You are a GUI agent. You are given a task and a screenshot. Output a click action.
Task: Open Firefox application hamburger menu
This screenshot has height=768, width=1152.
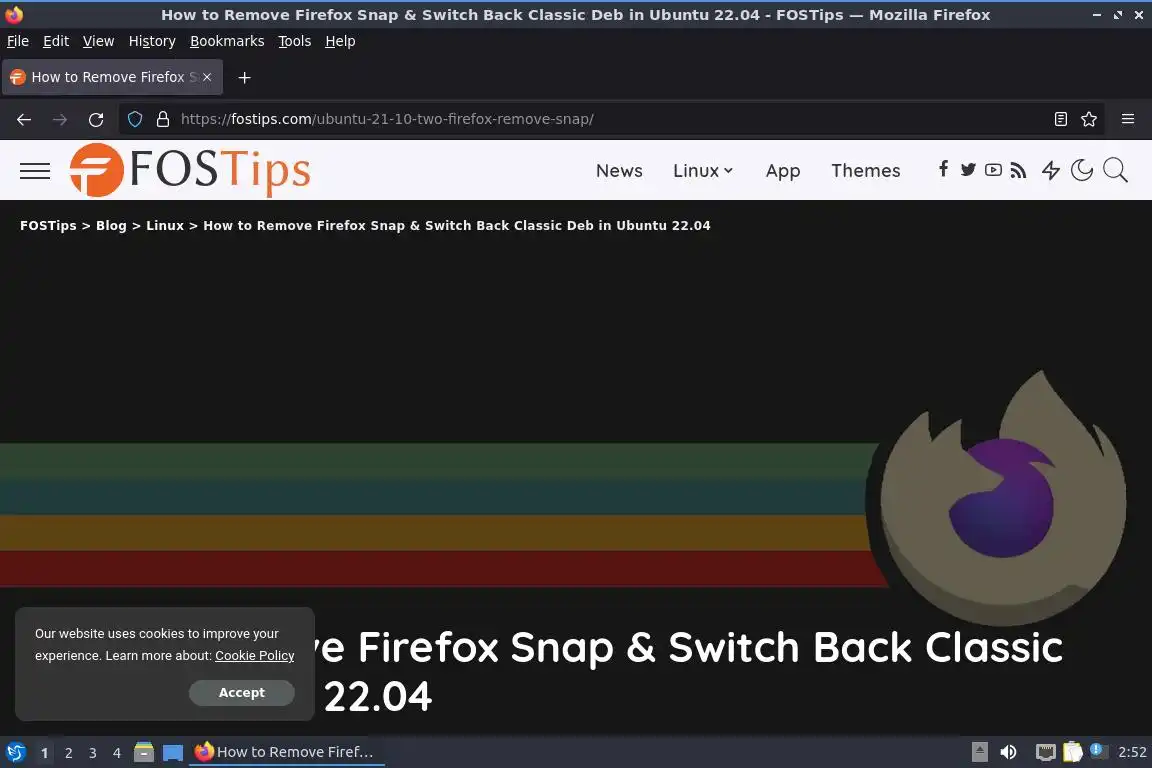pos(1128,119)
